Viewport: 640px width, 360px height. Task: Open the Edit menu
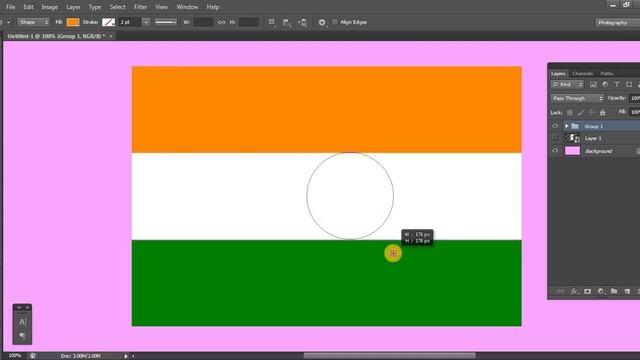tap(28, 7)
